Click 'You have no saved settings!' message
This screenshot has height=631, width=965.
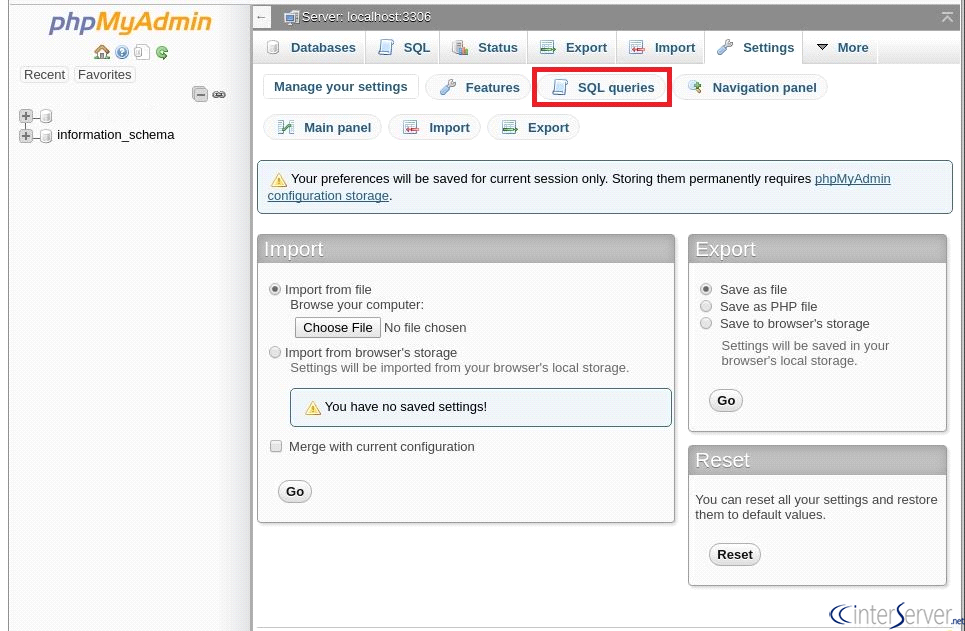(406, 407)
